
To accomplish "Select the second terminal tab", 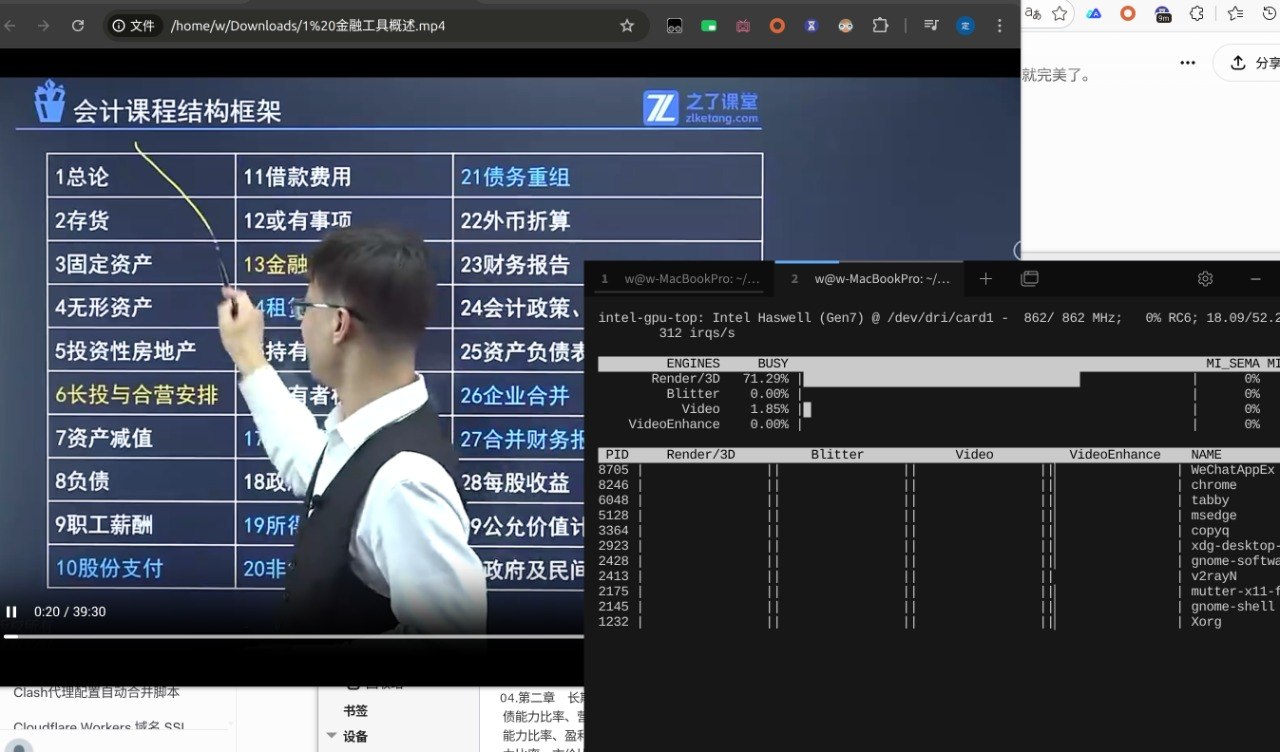I will pos(872,279).
